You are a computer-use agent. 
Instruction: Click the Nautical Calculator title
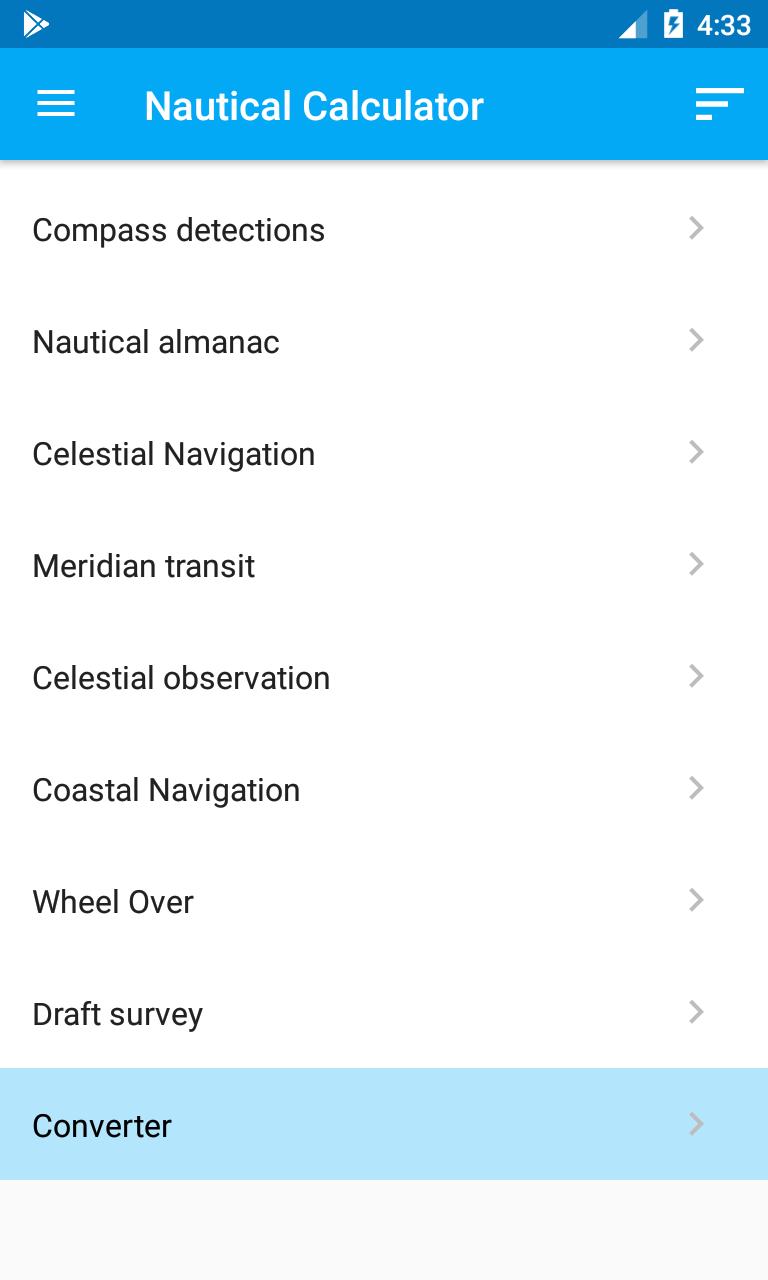pos(314,106)
